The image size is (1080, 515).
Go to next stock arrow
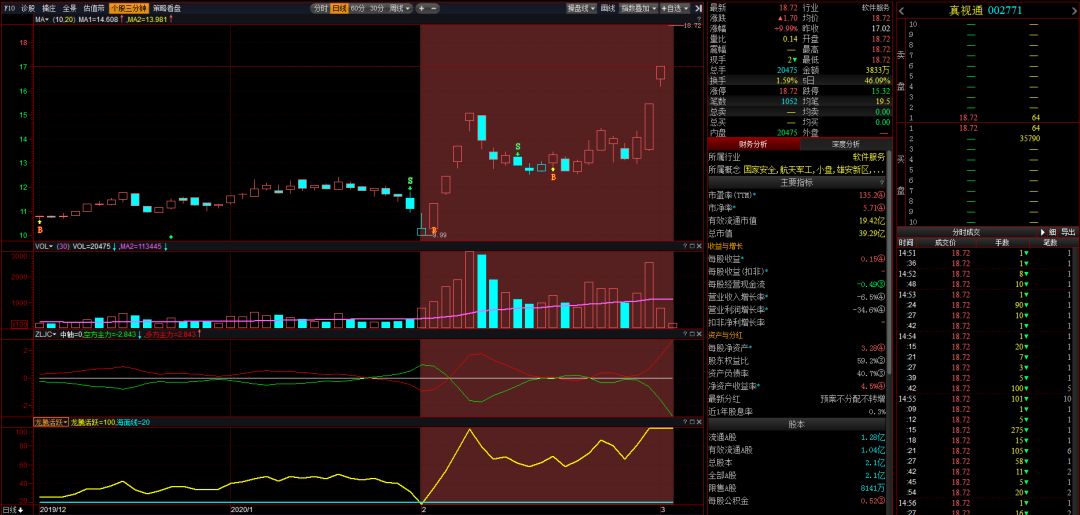click(x=1073, y=10)
